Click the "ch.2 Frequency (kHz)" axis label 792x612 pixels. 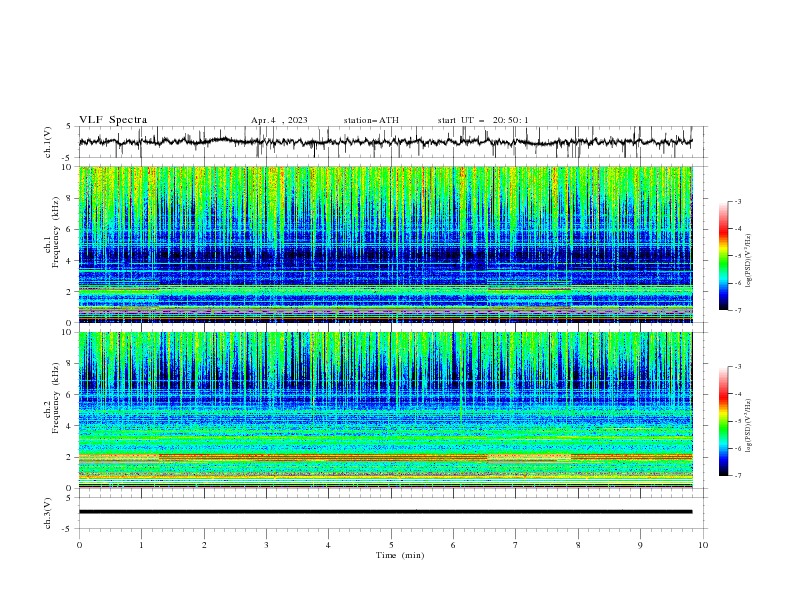(51, 397)
